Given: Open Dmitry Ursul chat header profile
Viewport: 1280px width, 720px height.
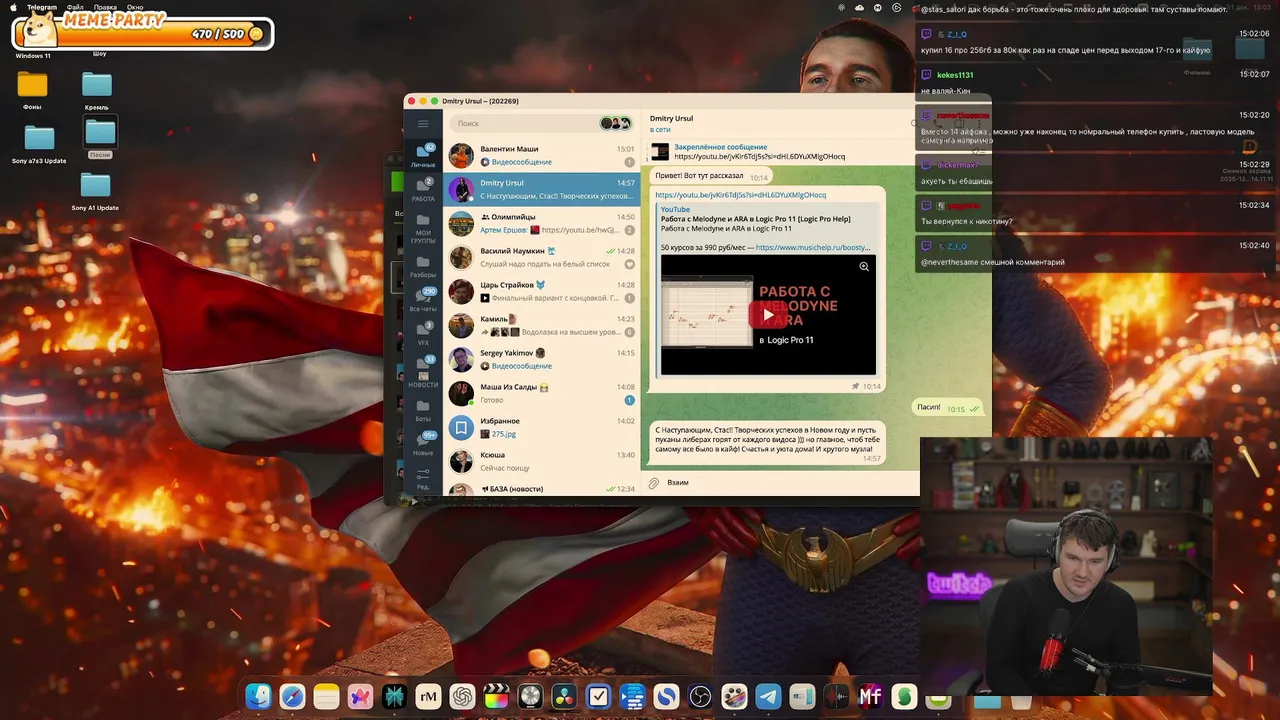Looking at the screenshot, I should (x=671, y=123).
